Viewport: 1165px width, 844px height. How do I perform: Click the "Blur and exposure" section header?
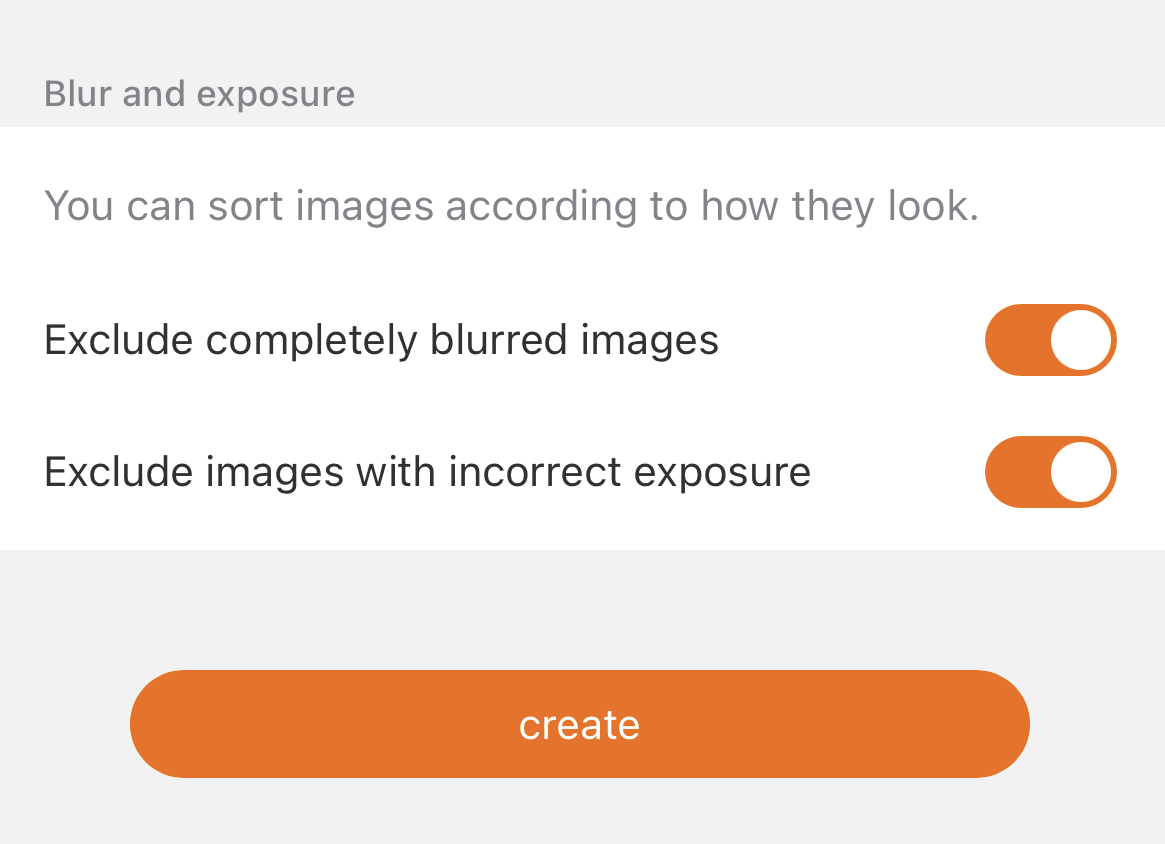[199, 94]
